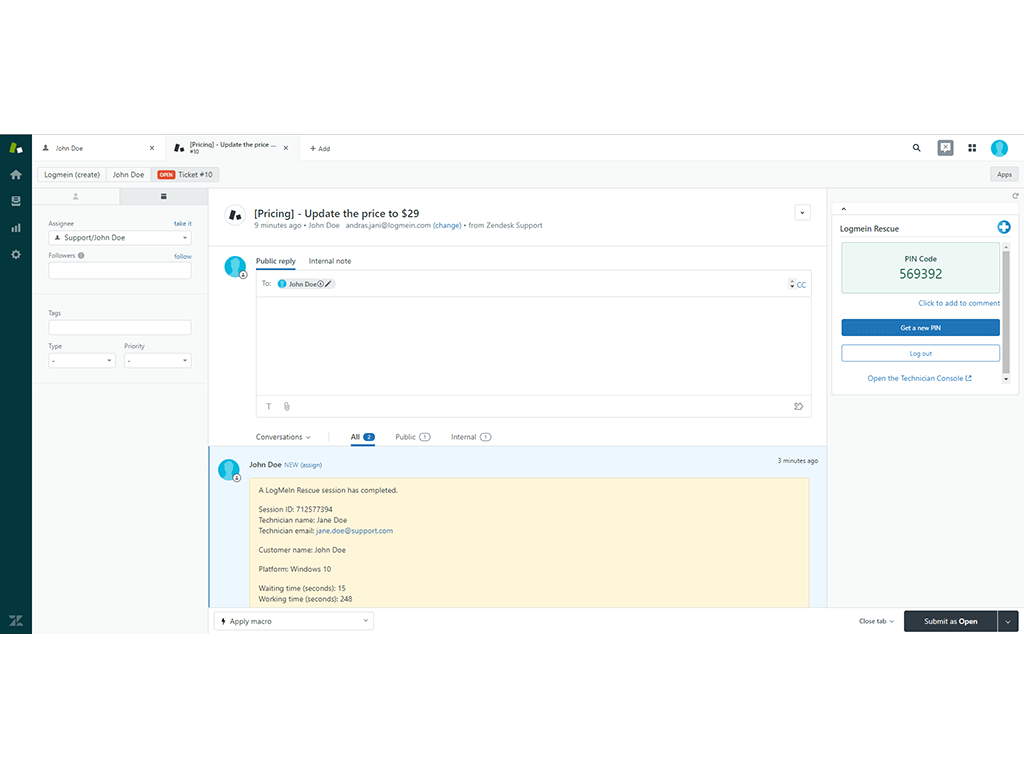
Task: Toggle text formatting with the T icon
Action: pyautogui.click(x=268, y=406)
